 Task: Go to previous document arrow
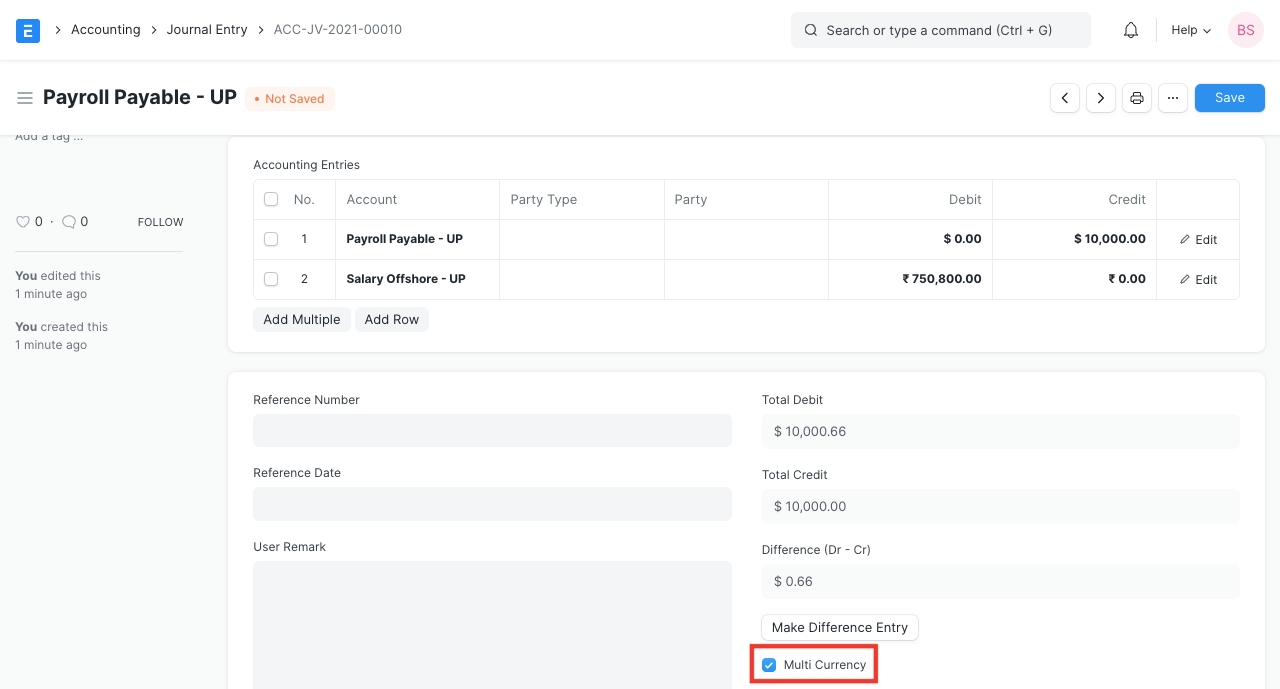click(1065, 98)
